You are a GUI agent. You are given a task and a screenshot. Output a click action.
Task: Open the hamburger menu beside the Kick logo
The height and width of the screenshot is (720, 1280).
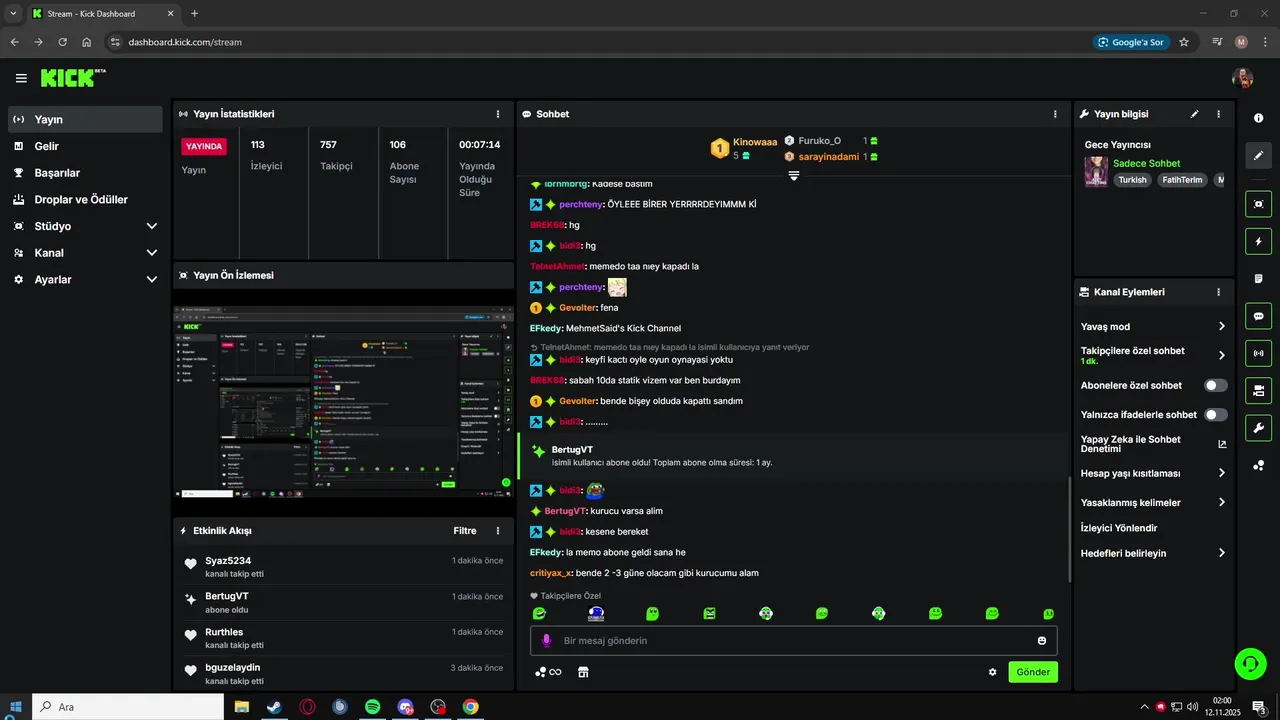point(21,78)
